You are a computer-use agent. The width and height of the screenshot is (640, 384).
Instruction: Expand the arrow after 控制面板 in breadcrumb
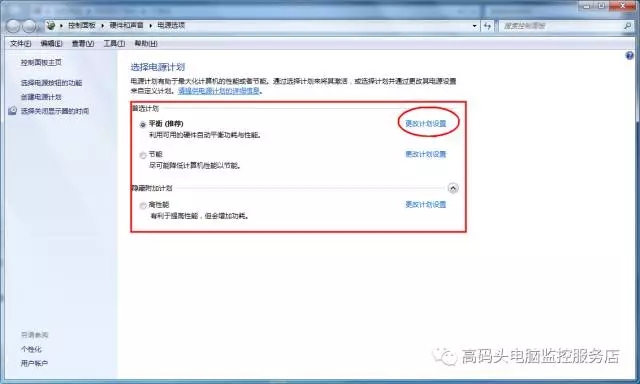pyautogui.click(x=102, y=25)
